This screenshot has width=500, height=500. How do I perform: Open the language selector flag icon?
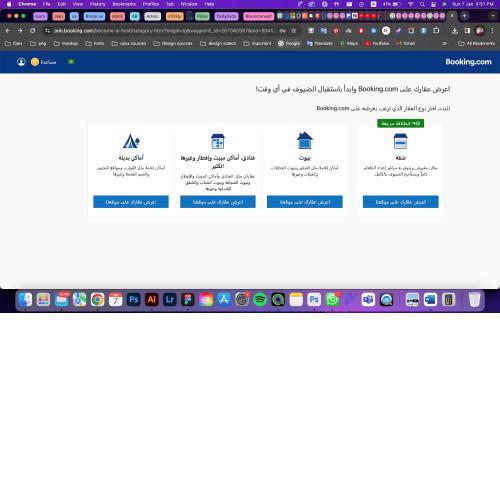click(71, 62)
